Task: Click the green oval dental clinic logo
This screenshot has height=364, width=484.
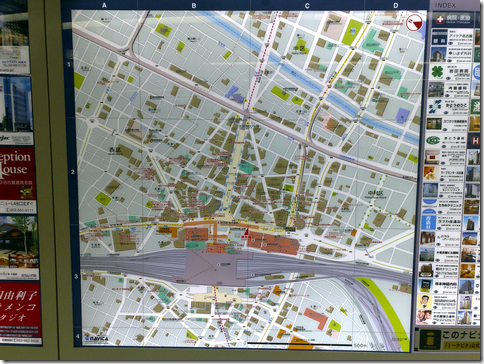Action: (433, 140)
